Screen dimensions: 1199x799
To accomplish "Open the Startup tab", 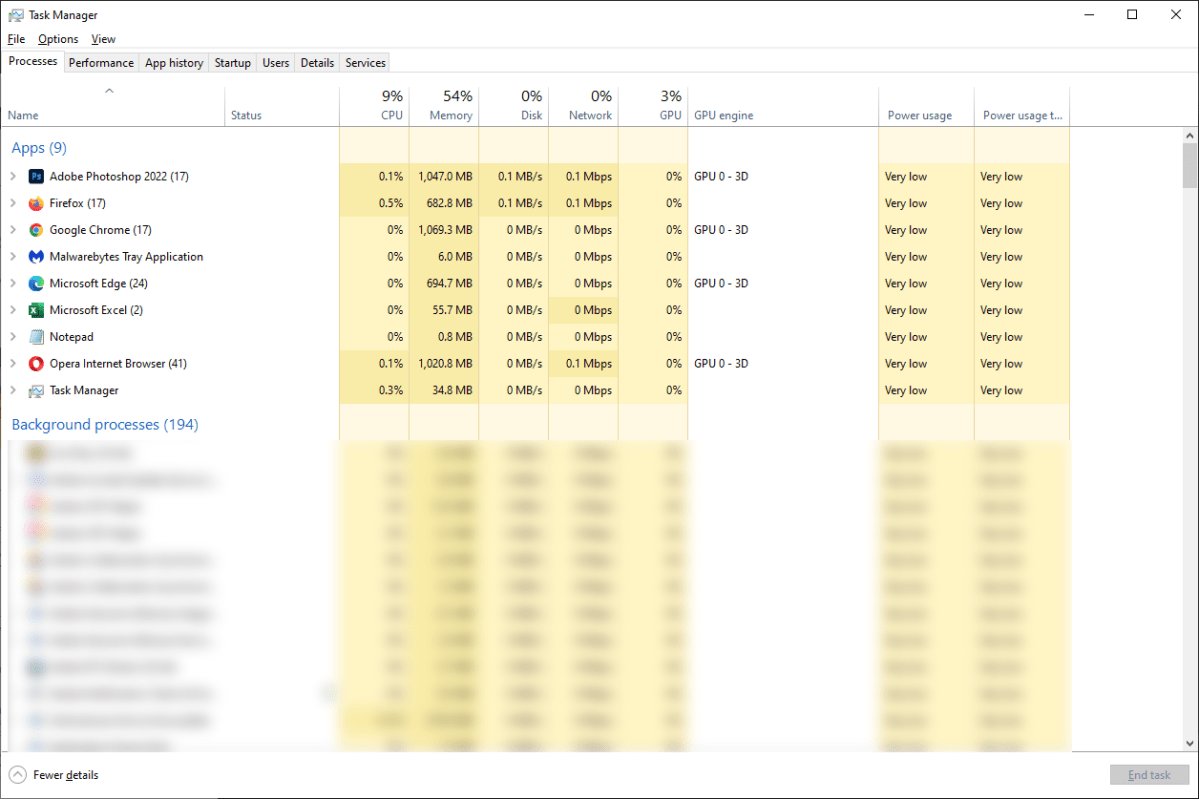I will click(232, 63).
